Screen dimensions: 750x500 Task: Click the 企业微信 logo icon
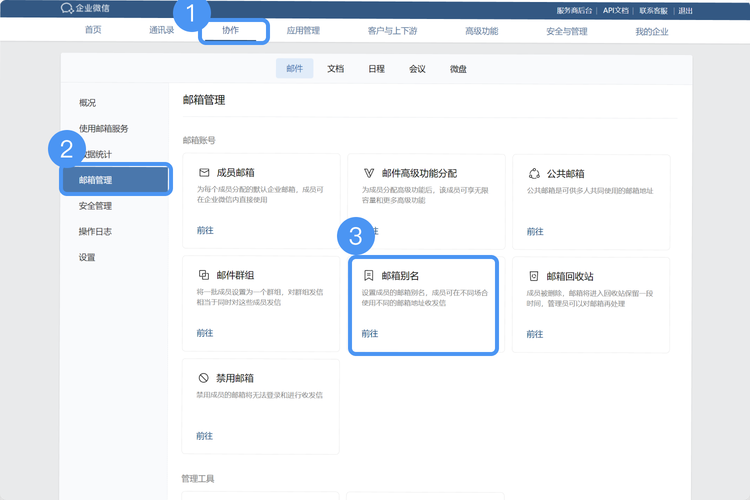67,9
